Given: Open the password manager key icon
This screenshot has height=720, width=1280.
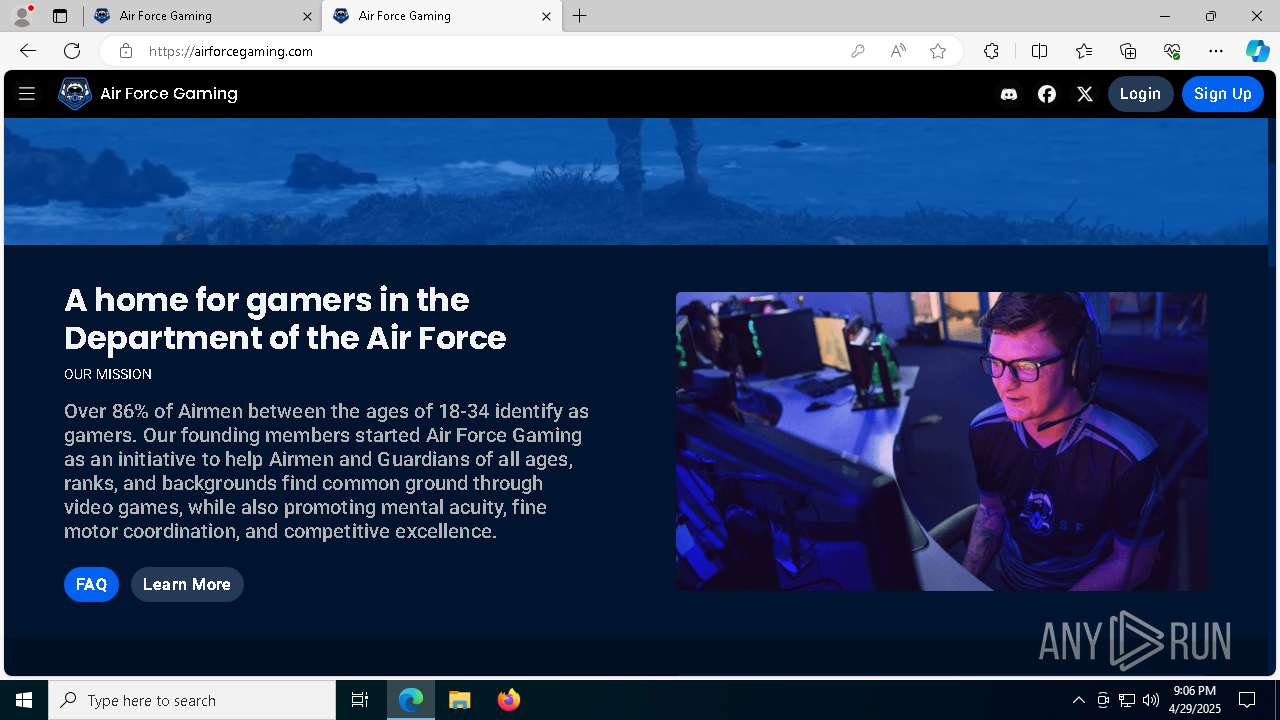Looking at the screenshot, I should pyautogui.click(x=857, y=51).
